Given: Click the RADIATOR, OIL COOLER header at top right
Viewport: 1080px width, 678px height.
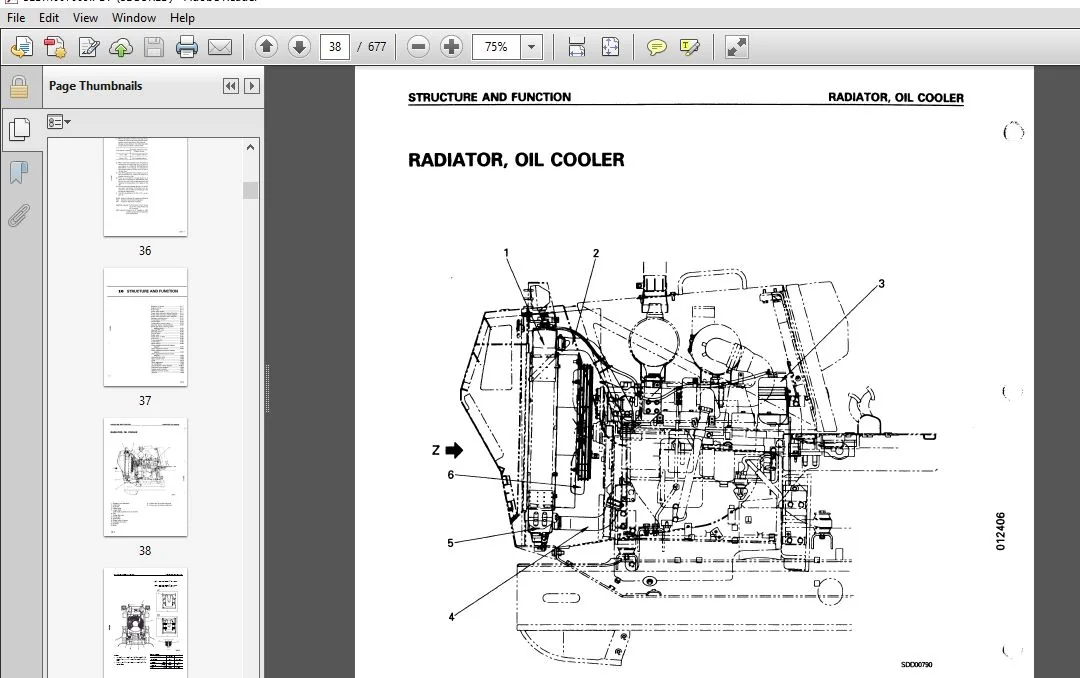Looking at the screenshot, I should pos(895,98).
